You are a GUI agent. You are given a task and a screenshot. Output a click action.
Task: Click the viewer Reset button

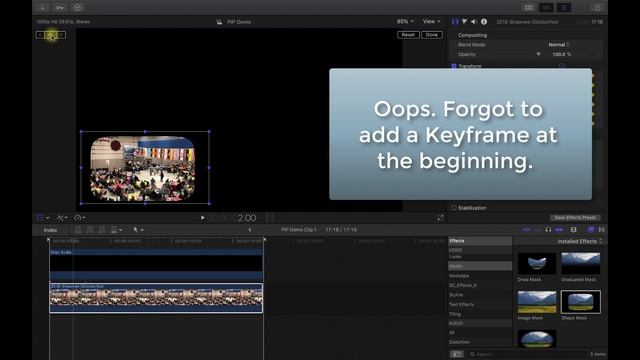click(408, 35)
